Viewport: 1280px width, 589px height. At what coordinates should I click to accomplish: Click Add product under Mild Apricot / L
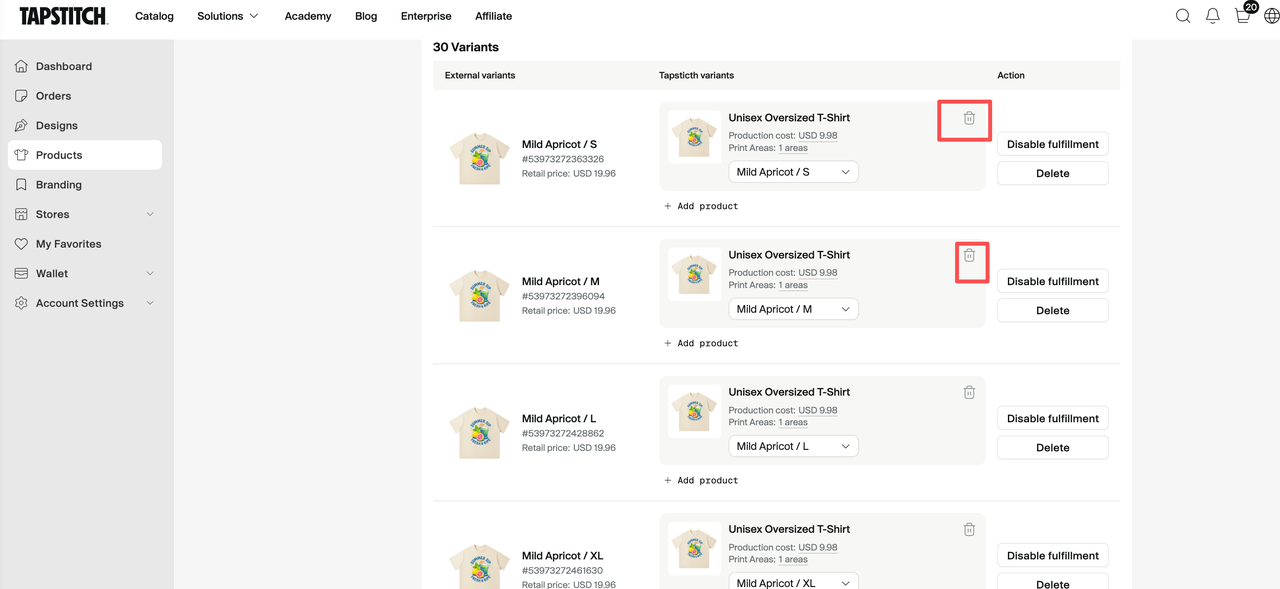pos(701,480)
